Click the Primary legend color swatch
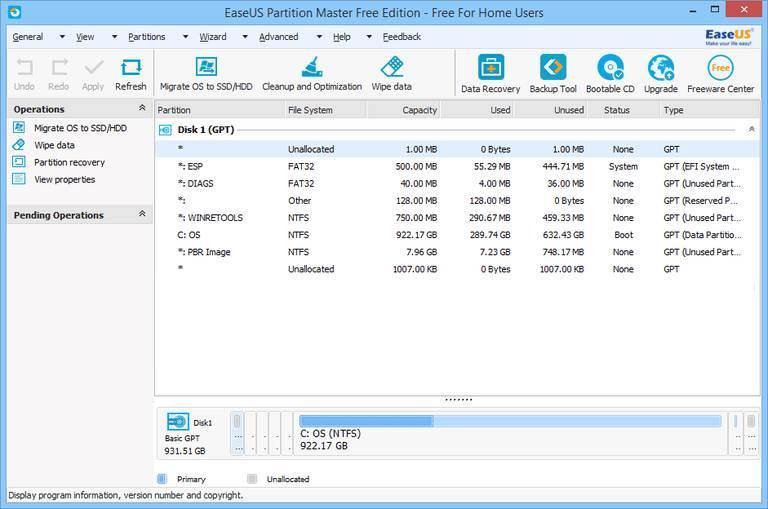768x509 pixels. coord(162,479)
